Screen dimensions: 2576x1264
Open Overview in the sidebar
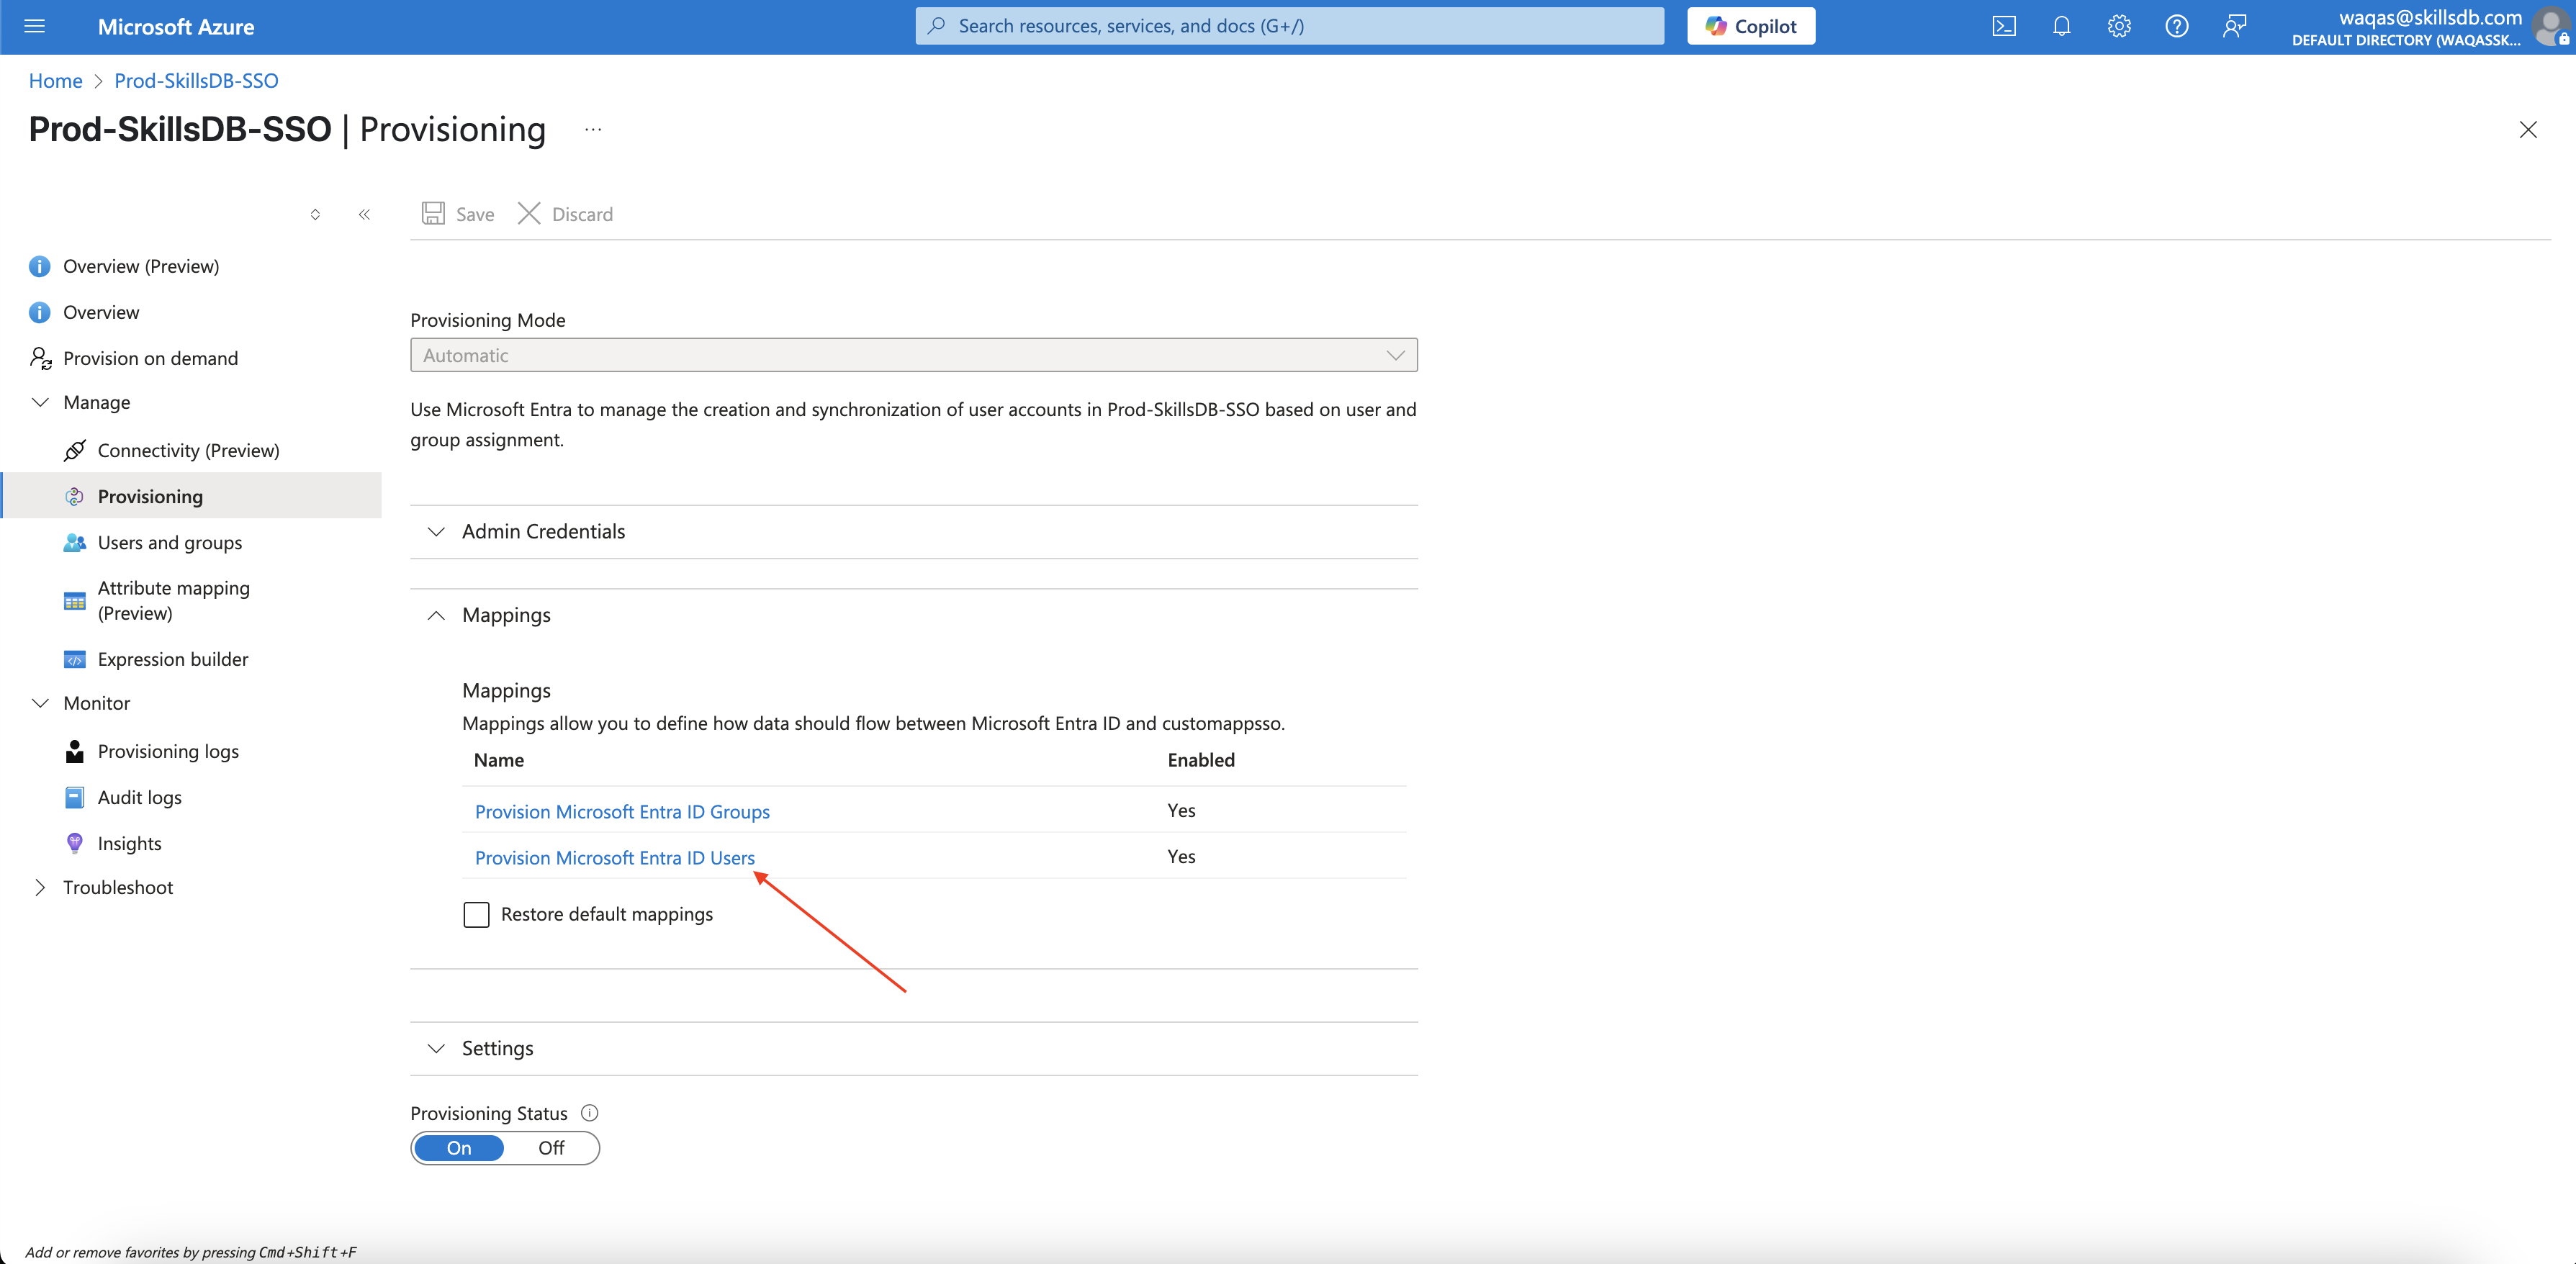click(101, 312)
